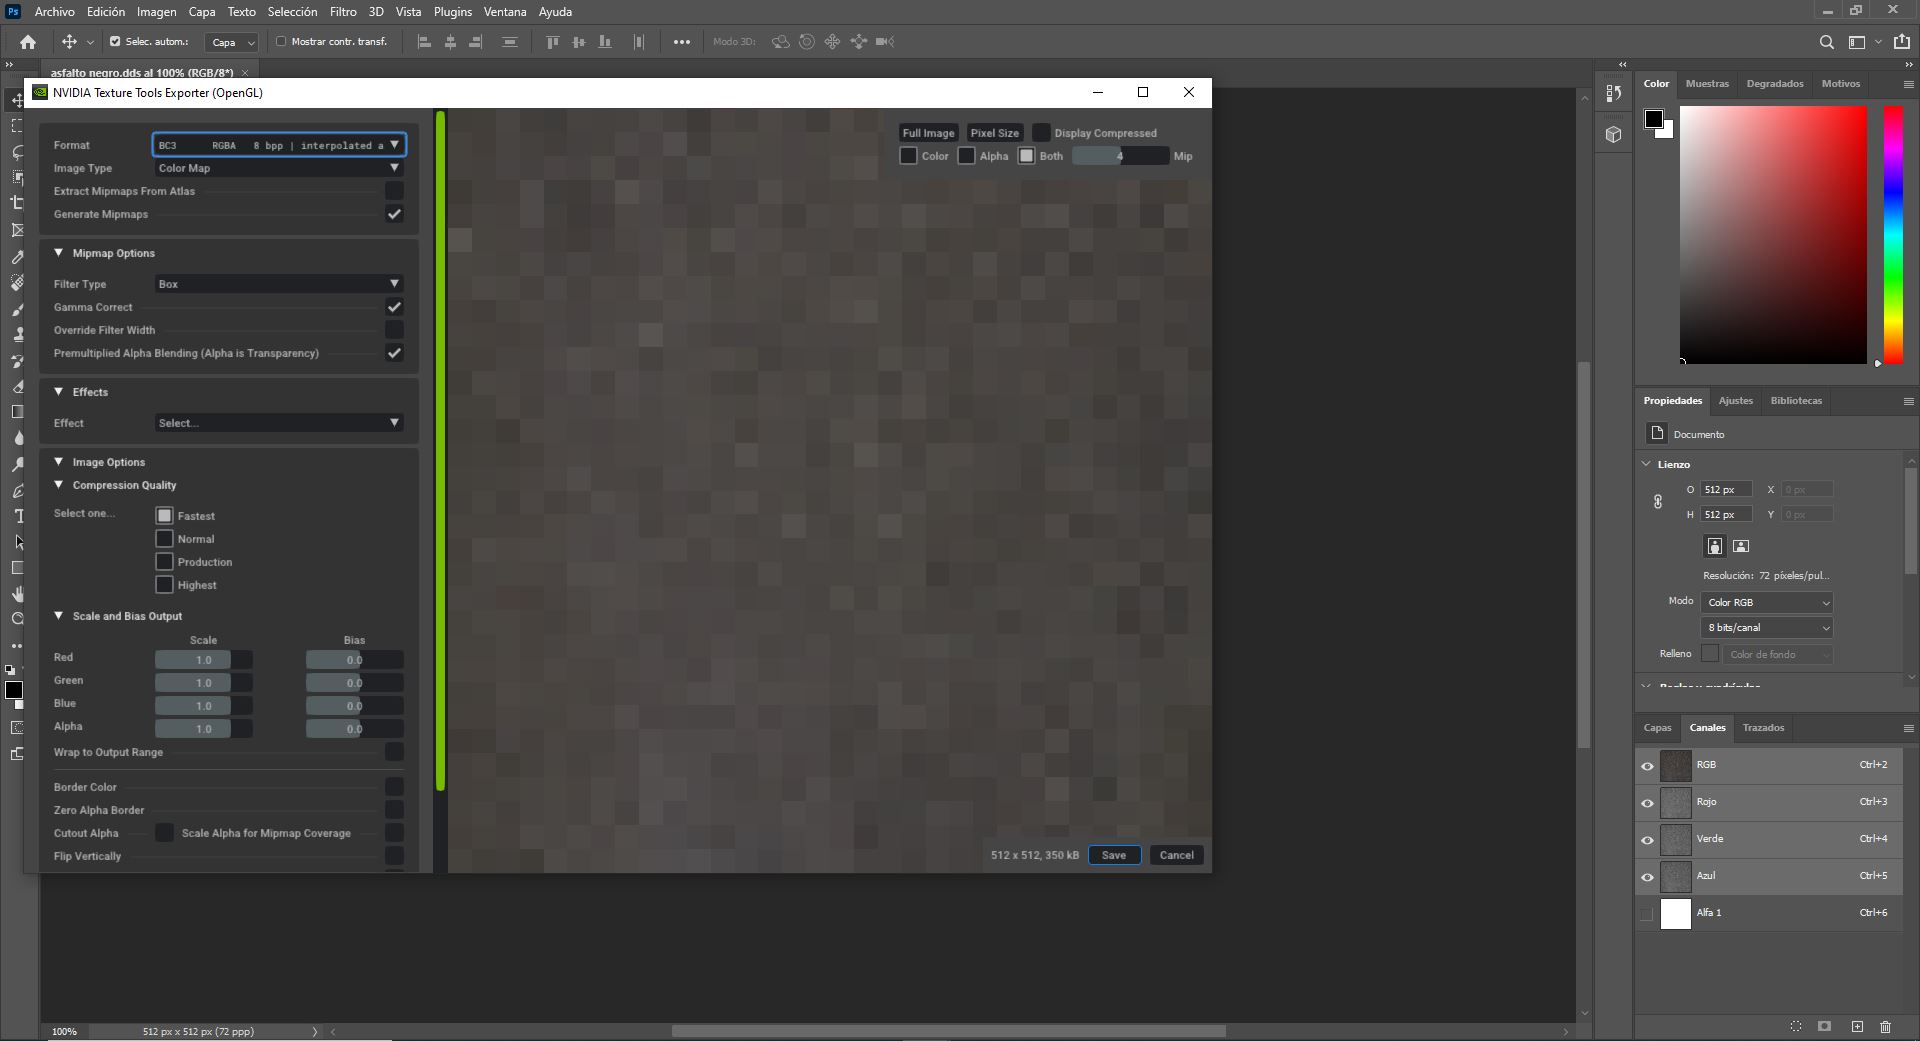This screenshot has width=1920, height=1041.
Task: Open the Filtro menu
Action: pyautogui.click(x=343, y=12)
